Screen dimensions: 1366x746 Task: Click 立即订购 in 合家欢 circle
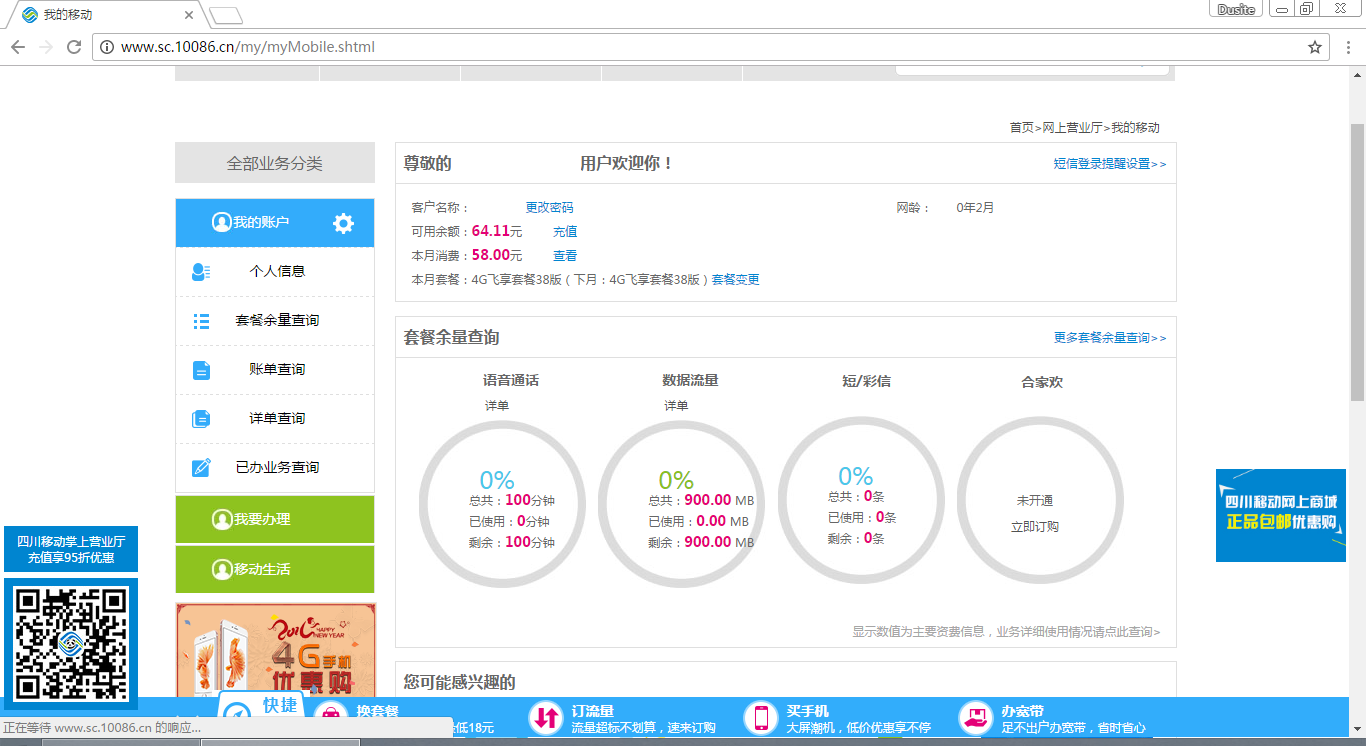coord(1035,527)
